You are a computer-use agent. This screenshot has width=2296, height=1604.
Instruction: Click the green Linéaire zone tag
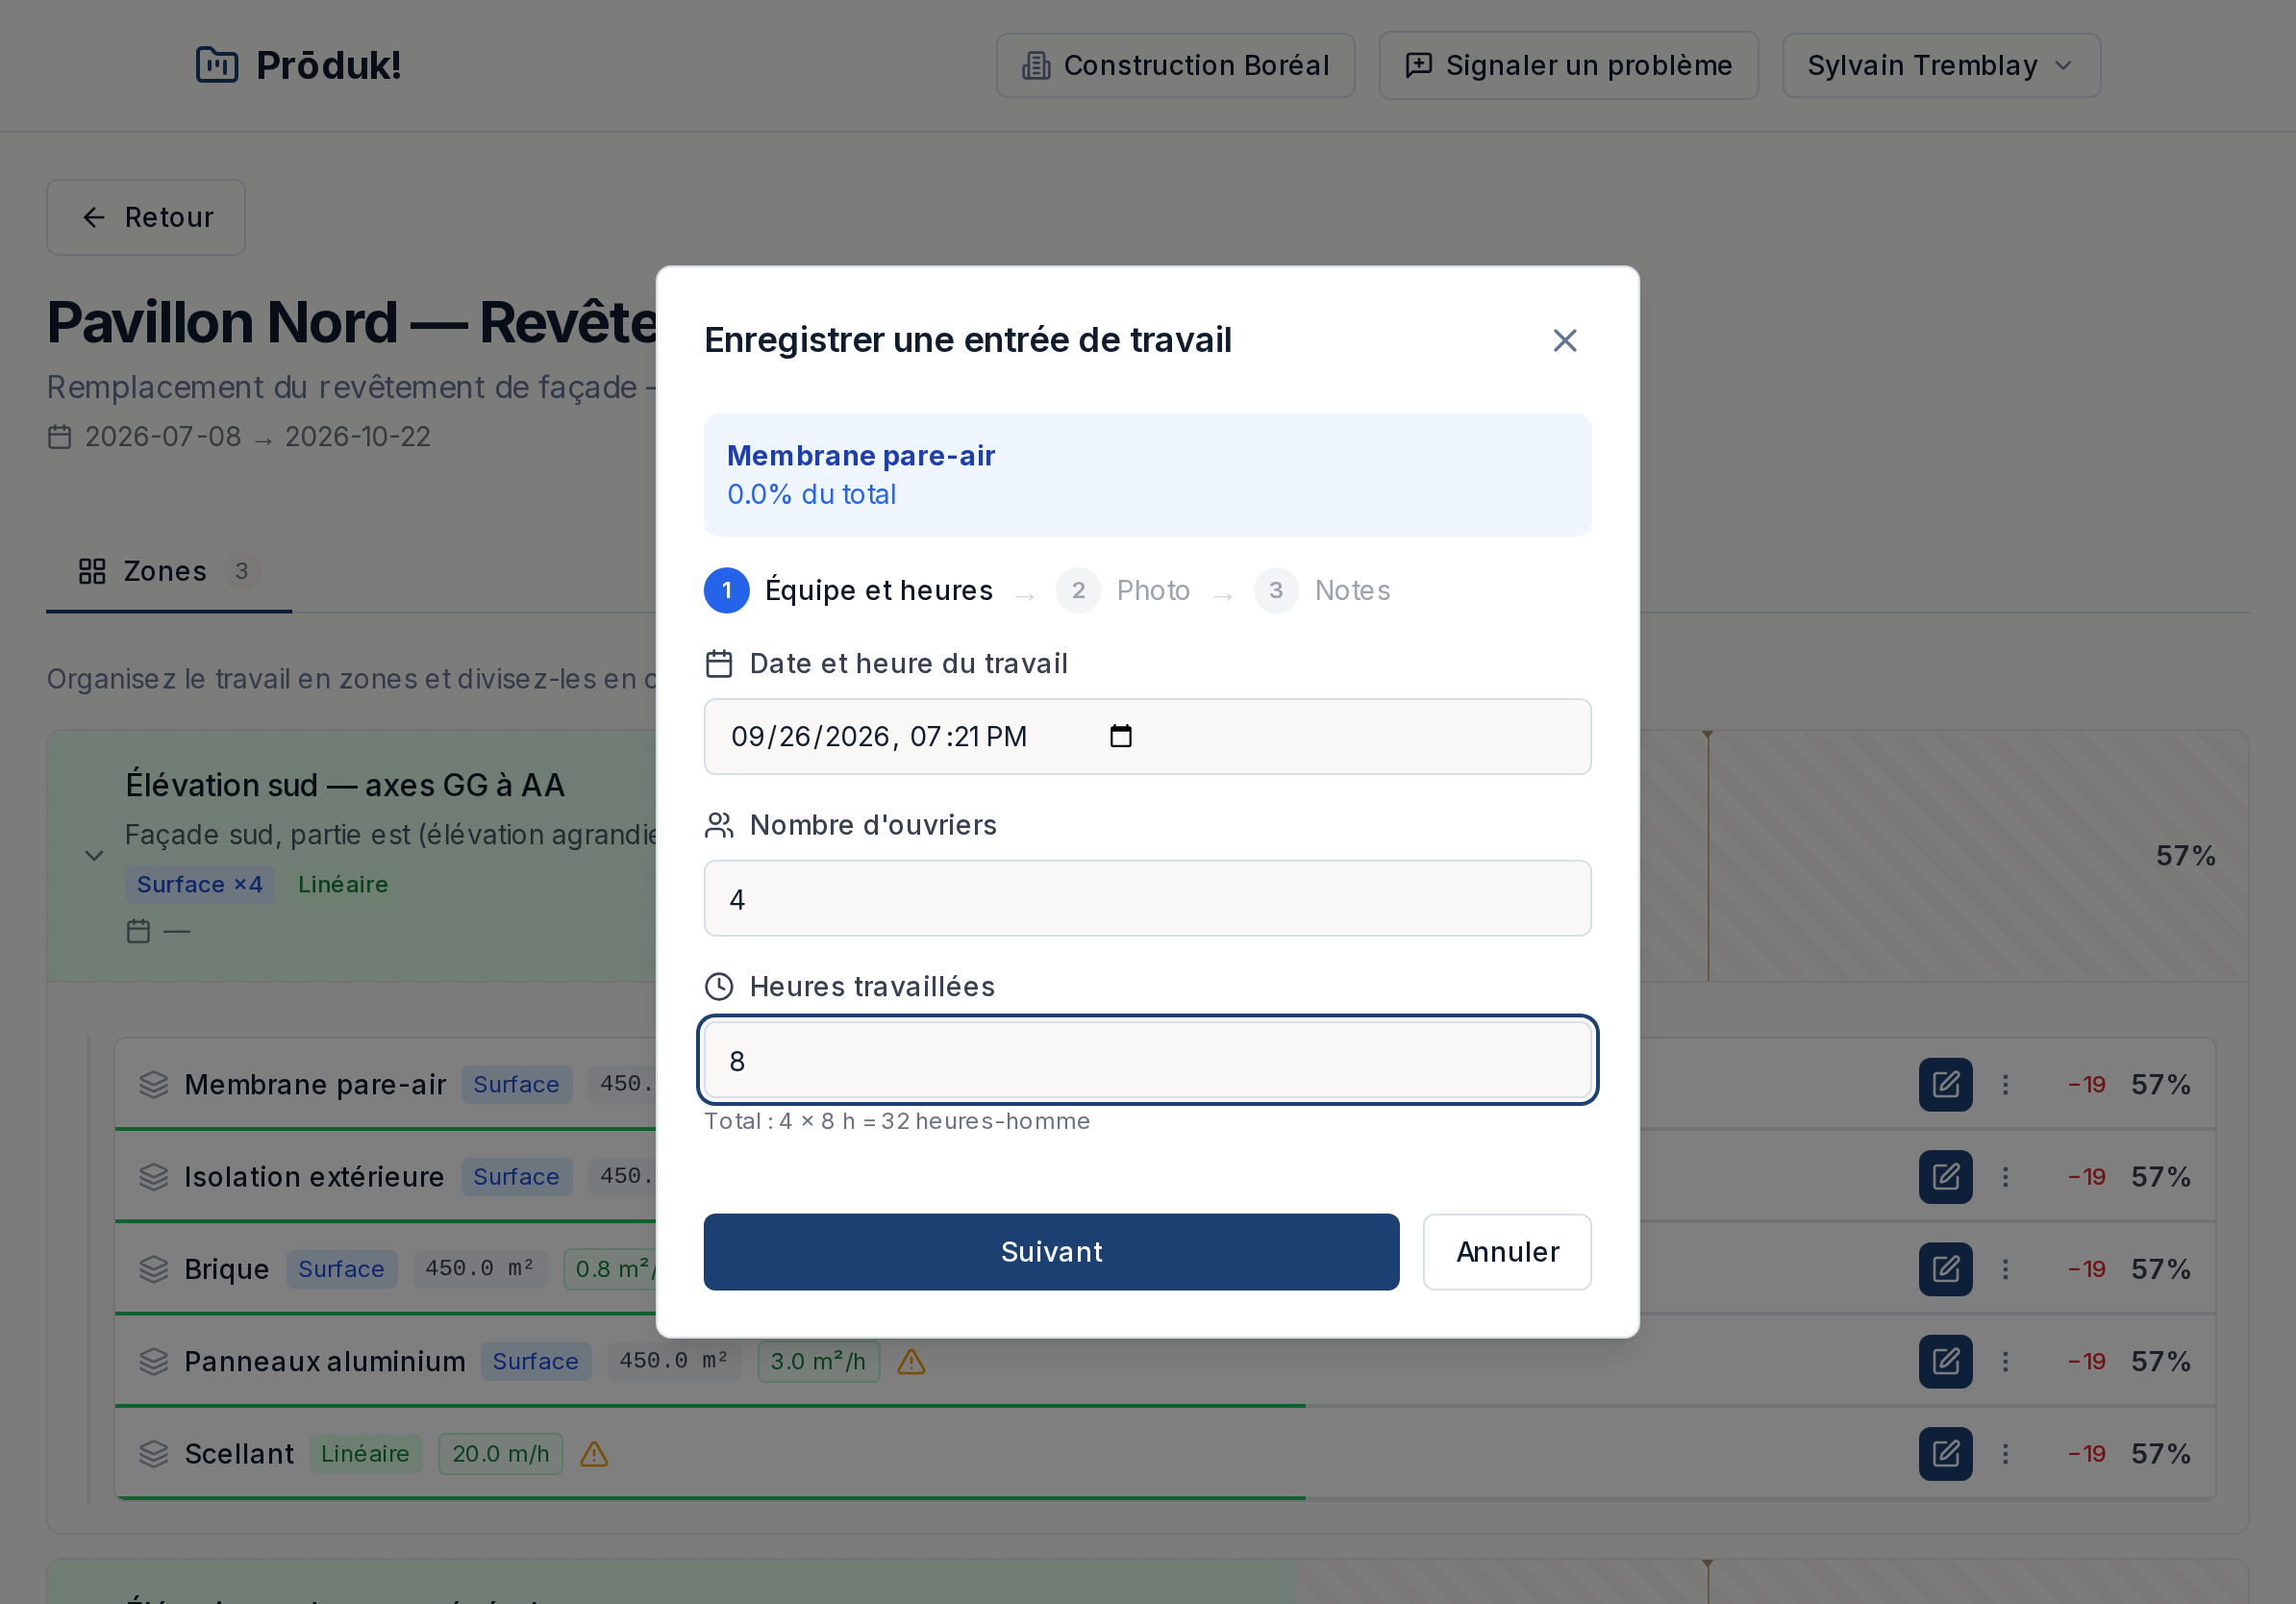tap(343, 884)
